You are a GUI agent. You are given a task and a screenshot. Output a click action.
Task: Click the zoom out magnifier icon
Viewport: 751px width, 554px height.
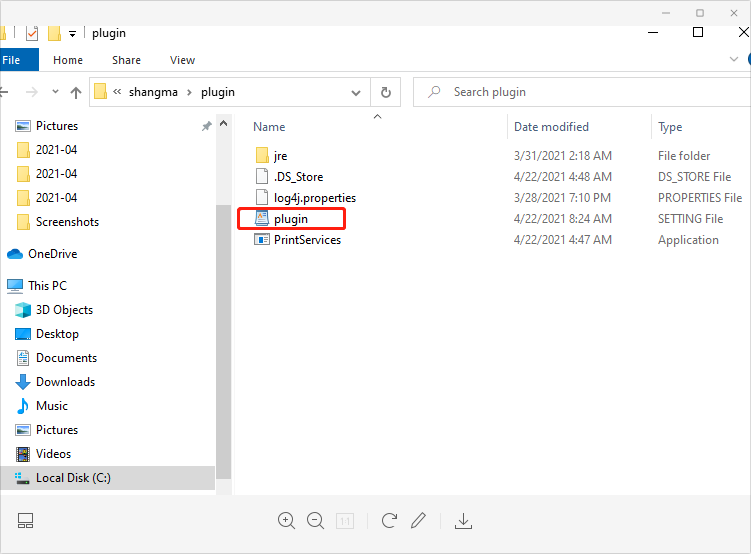pyautogui.click(x=316, y=520)
